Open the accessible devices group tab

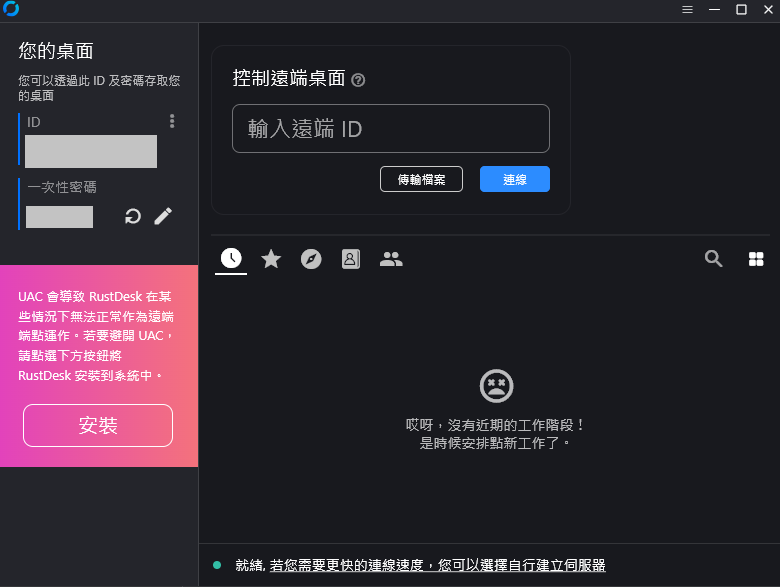click(x=391, y=259)
